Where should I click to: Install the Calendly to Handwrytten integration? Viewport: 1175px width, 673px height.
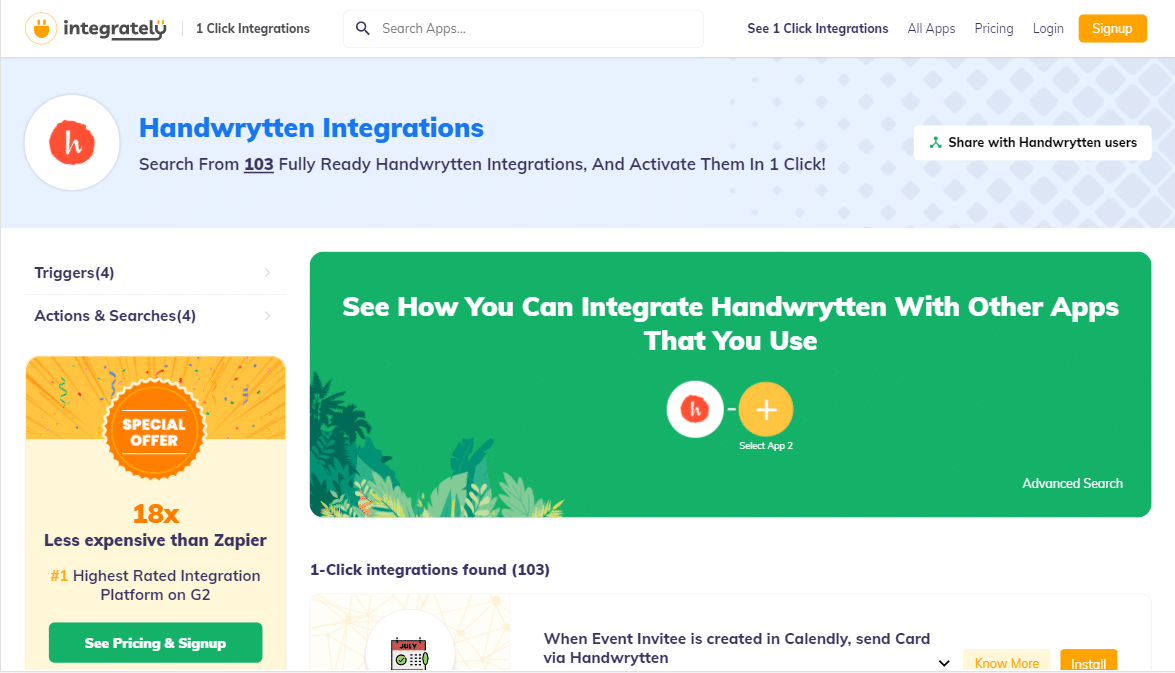tap(1088, 662)
